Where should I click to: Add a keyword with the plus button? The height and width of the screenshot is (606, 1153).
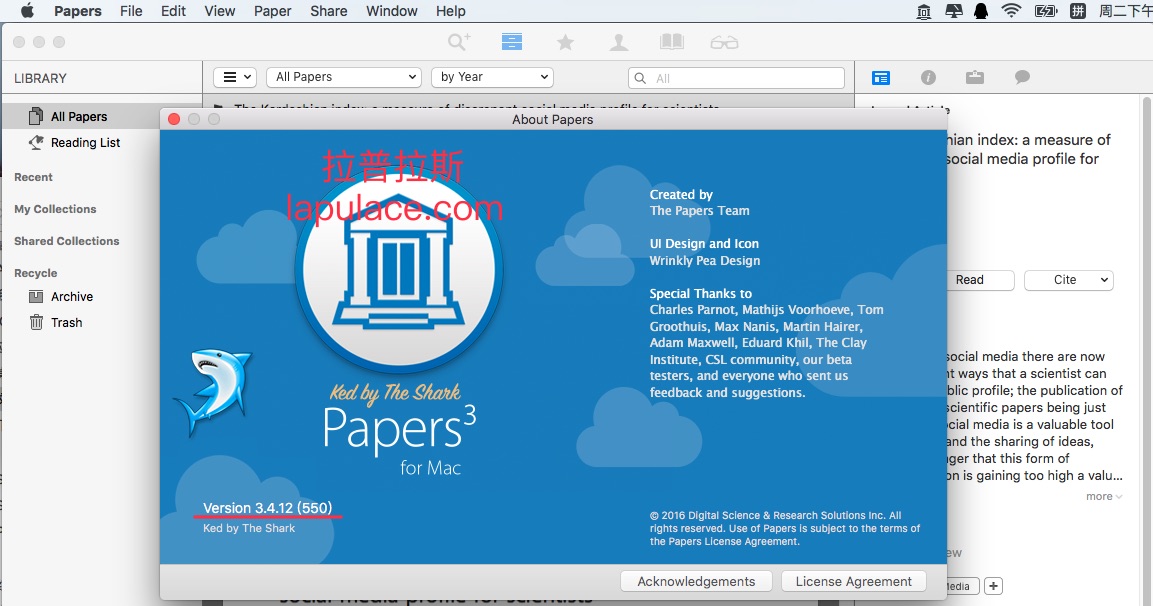pos(993,585)
